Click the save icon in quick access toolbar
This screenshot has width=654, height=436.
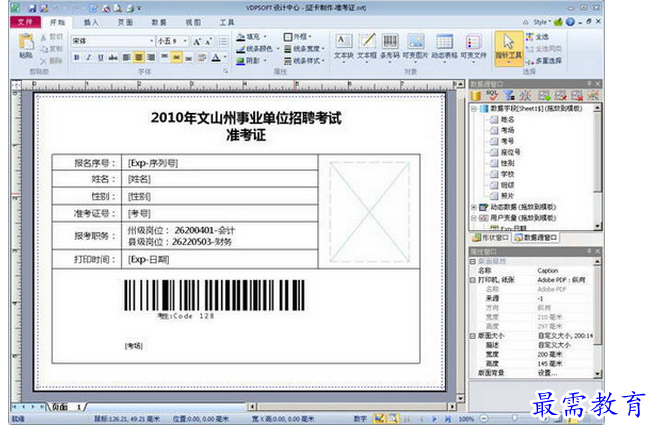(33, 8)
